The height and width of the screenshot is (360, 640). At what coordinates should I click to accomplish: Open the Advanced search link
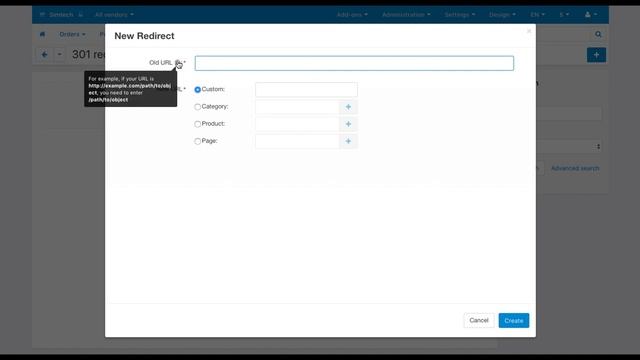coord(575,168)
